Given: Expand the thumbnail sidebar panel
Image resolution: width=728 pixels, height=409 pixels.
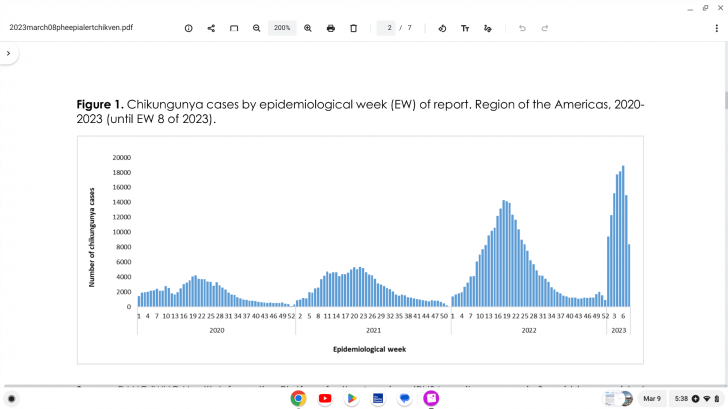Looking at the screenshot, I should coord(8,53).
